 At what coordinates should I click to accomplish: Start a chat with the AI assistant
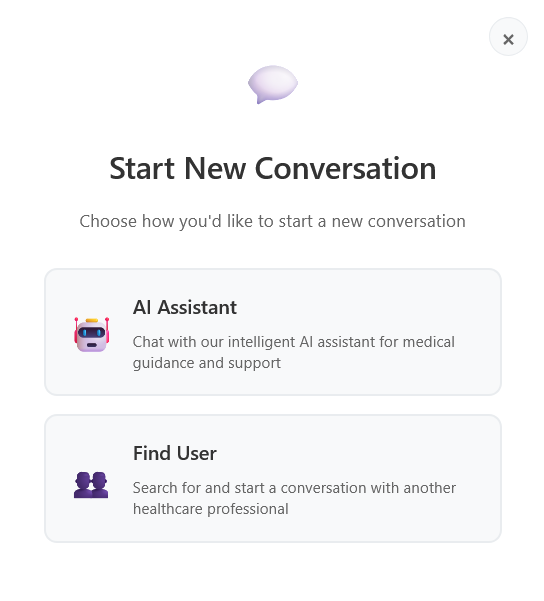[x=273, y=332]
